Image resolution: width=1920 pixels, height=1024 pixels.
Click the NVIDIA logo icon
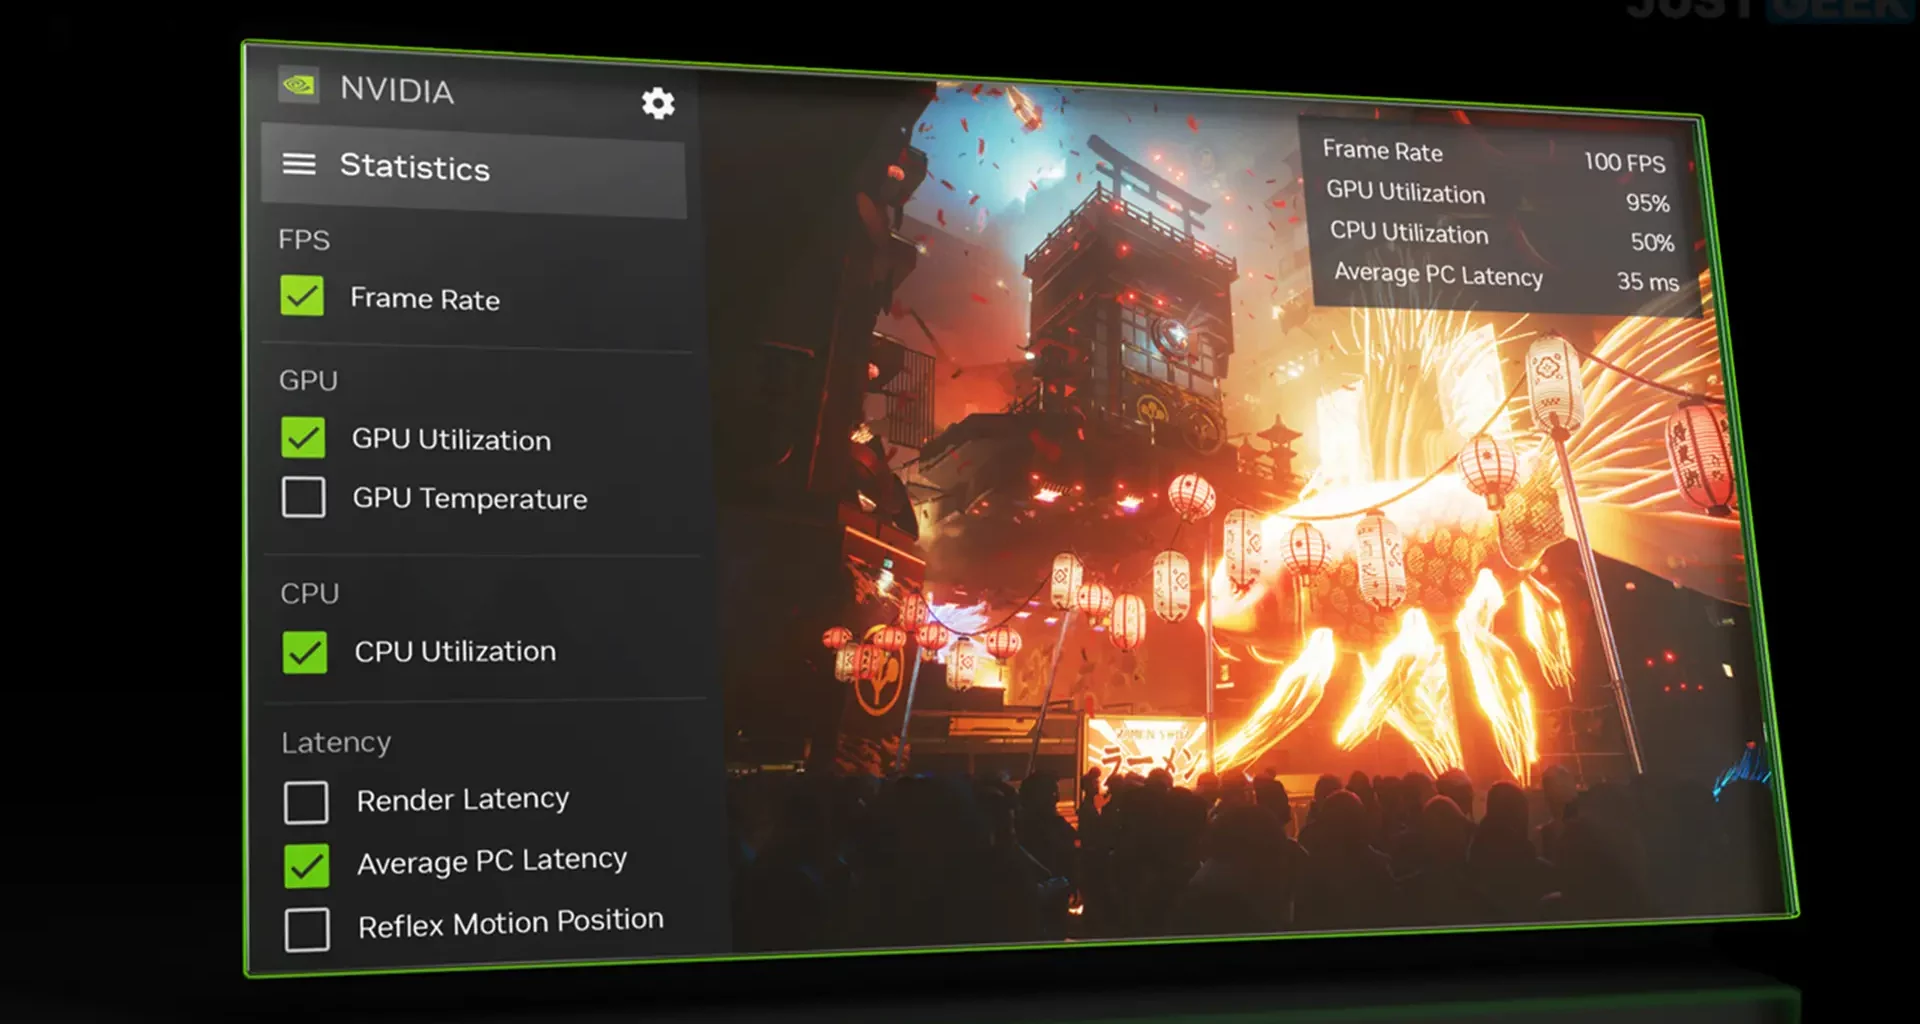298,85
